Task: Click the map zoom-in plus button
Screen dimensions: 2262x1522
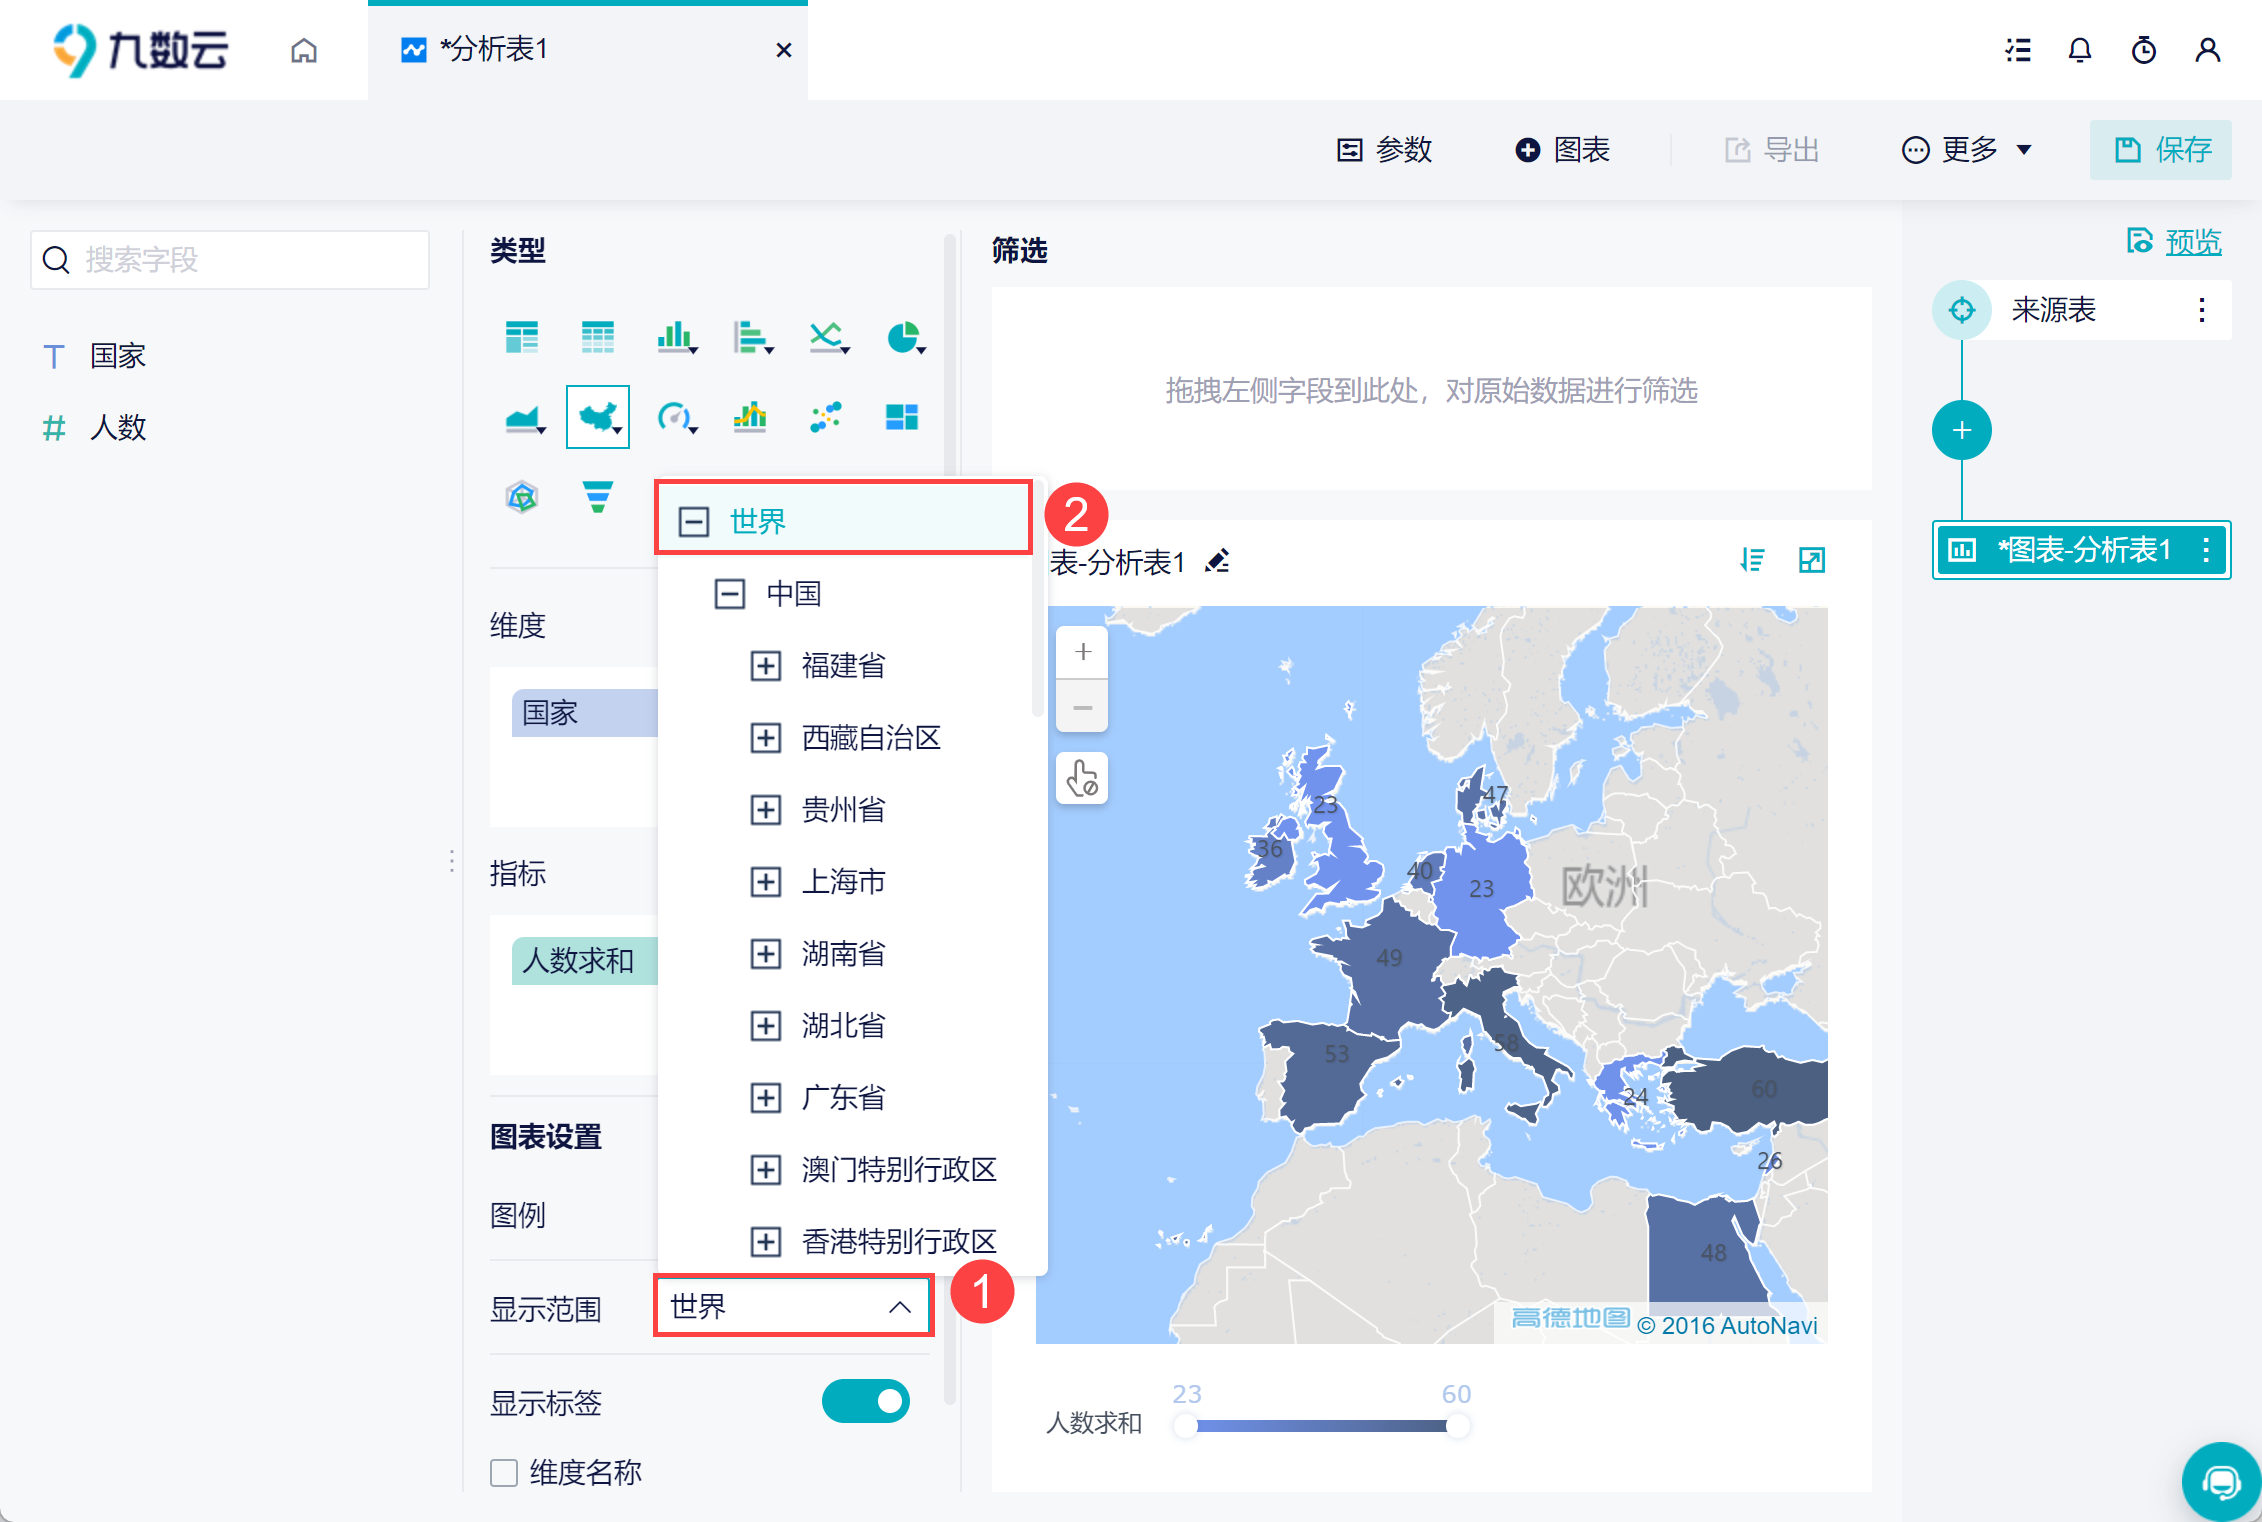Action: (x=1082, y=652)
